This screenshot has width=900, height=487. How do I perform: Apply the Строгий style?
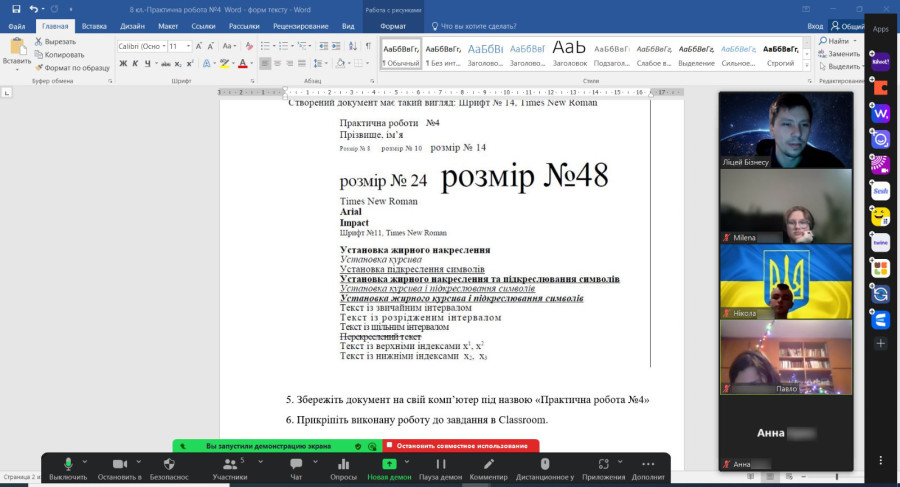click(x=781, y=54)
